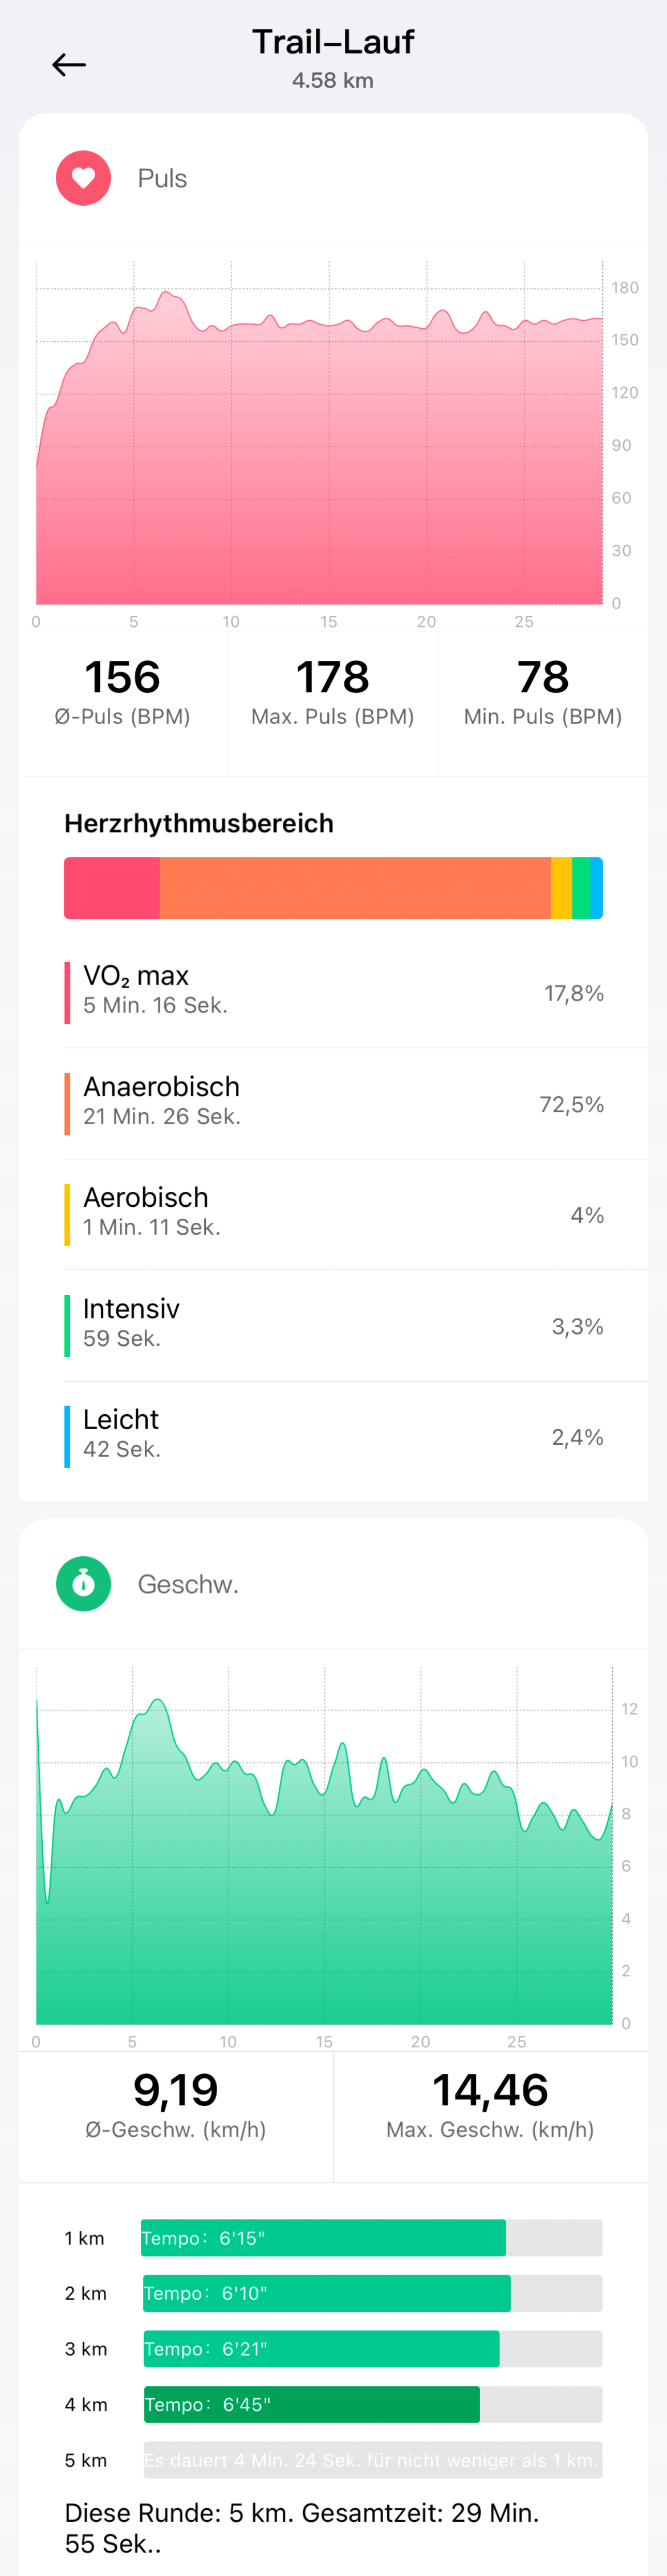Tap the 1 km Tempo 6'15" bar
Viewport: 667px width, 2576px height.
click(323, 2237)
